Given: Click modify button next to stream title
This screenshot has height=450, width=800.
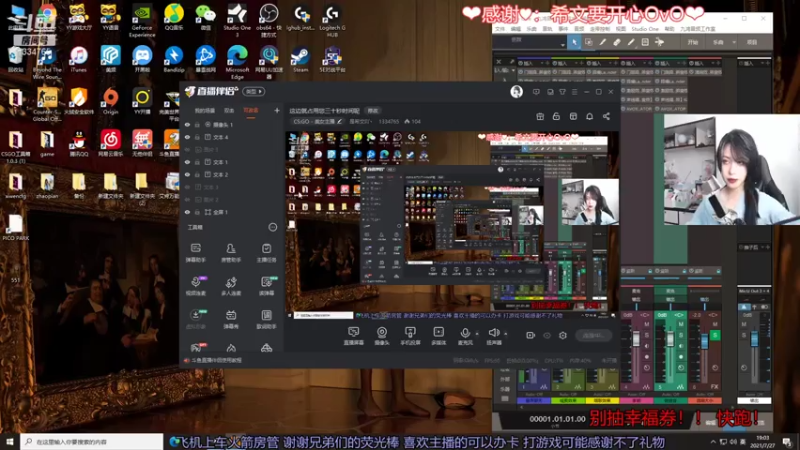Looking at the screenshot, I should point(373,111).
